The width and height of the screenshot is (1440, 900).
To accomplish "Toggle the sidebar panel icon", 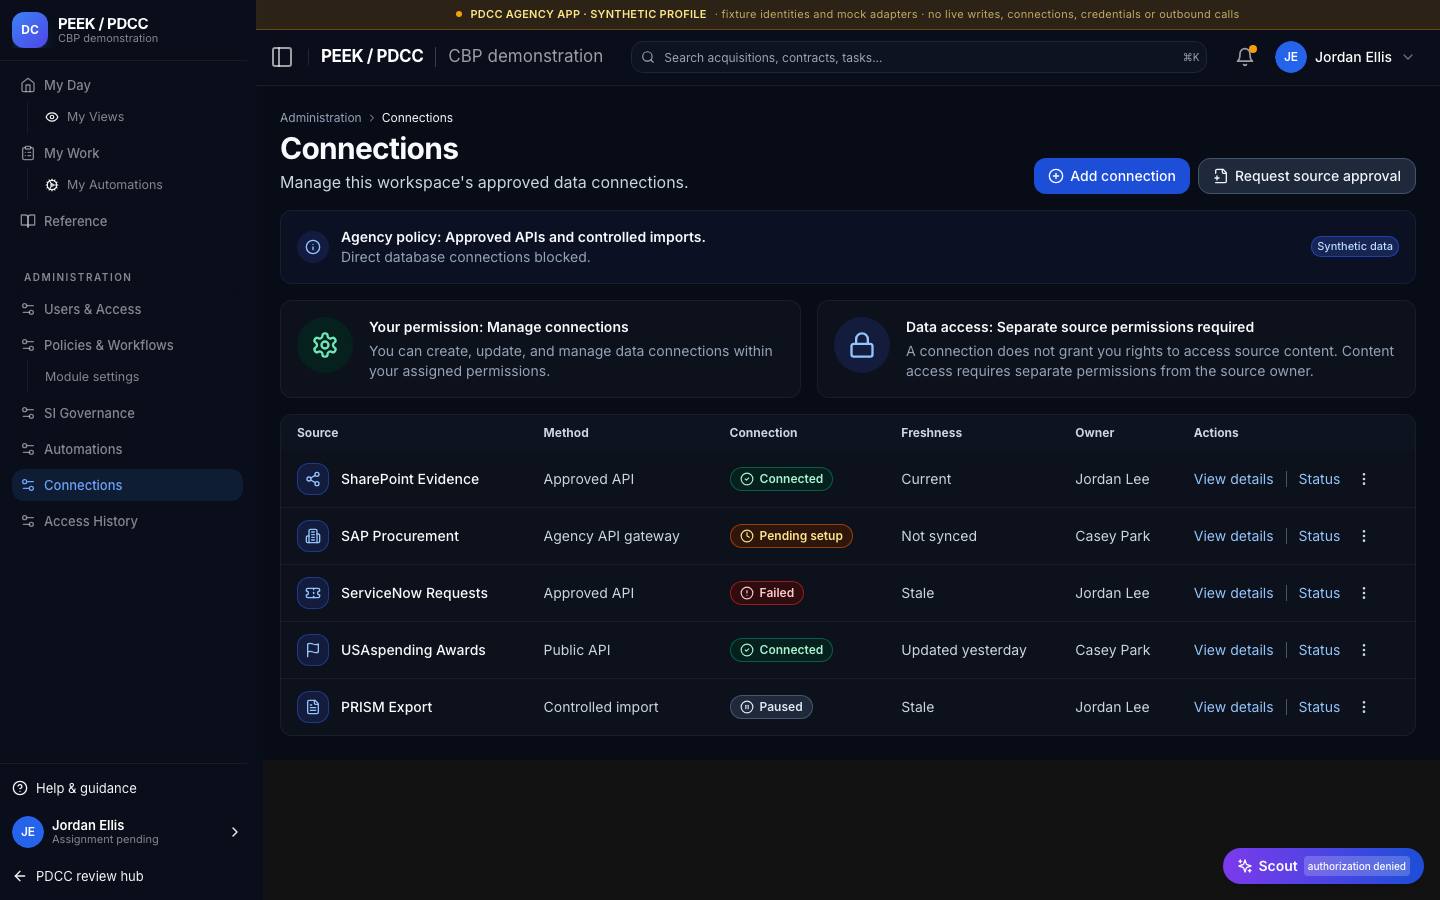I will 282,57.
